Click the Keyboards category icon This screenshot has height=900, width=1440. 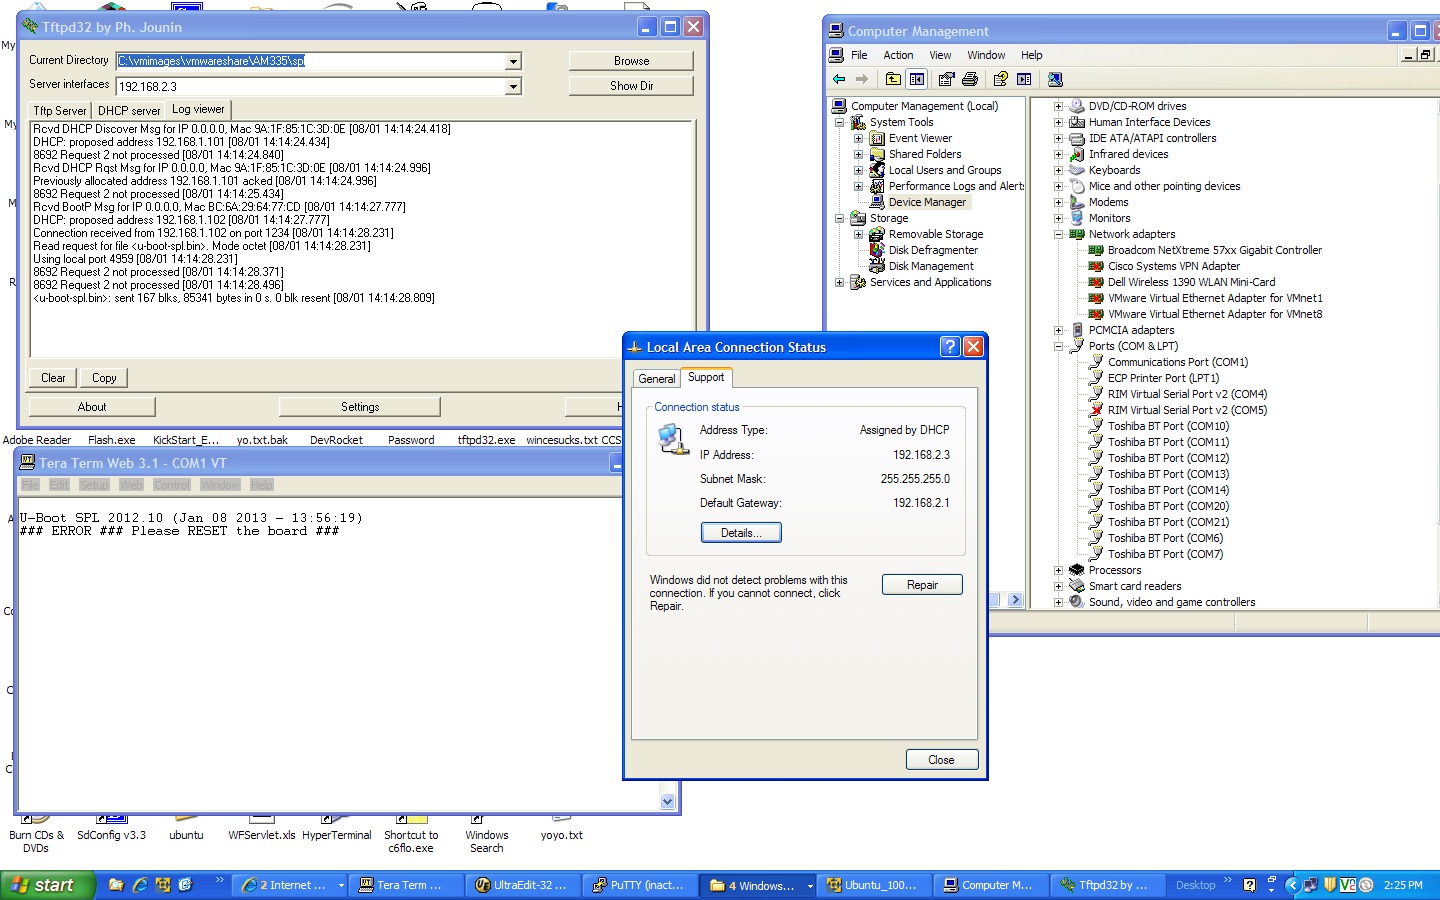click(x=1077, y=170)
